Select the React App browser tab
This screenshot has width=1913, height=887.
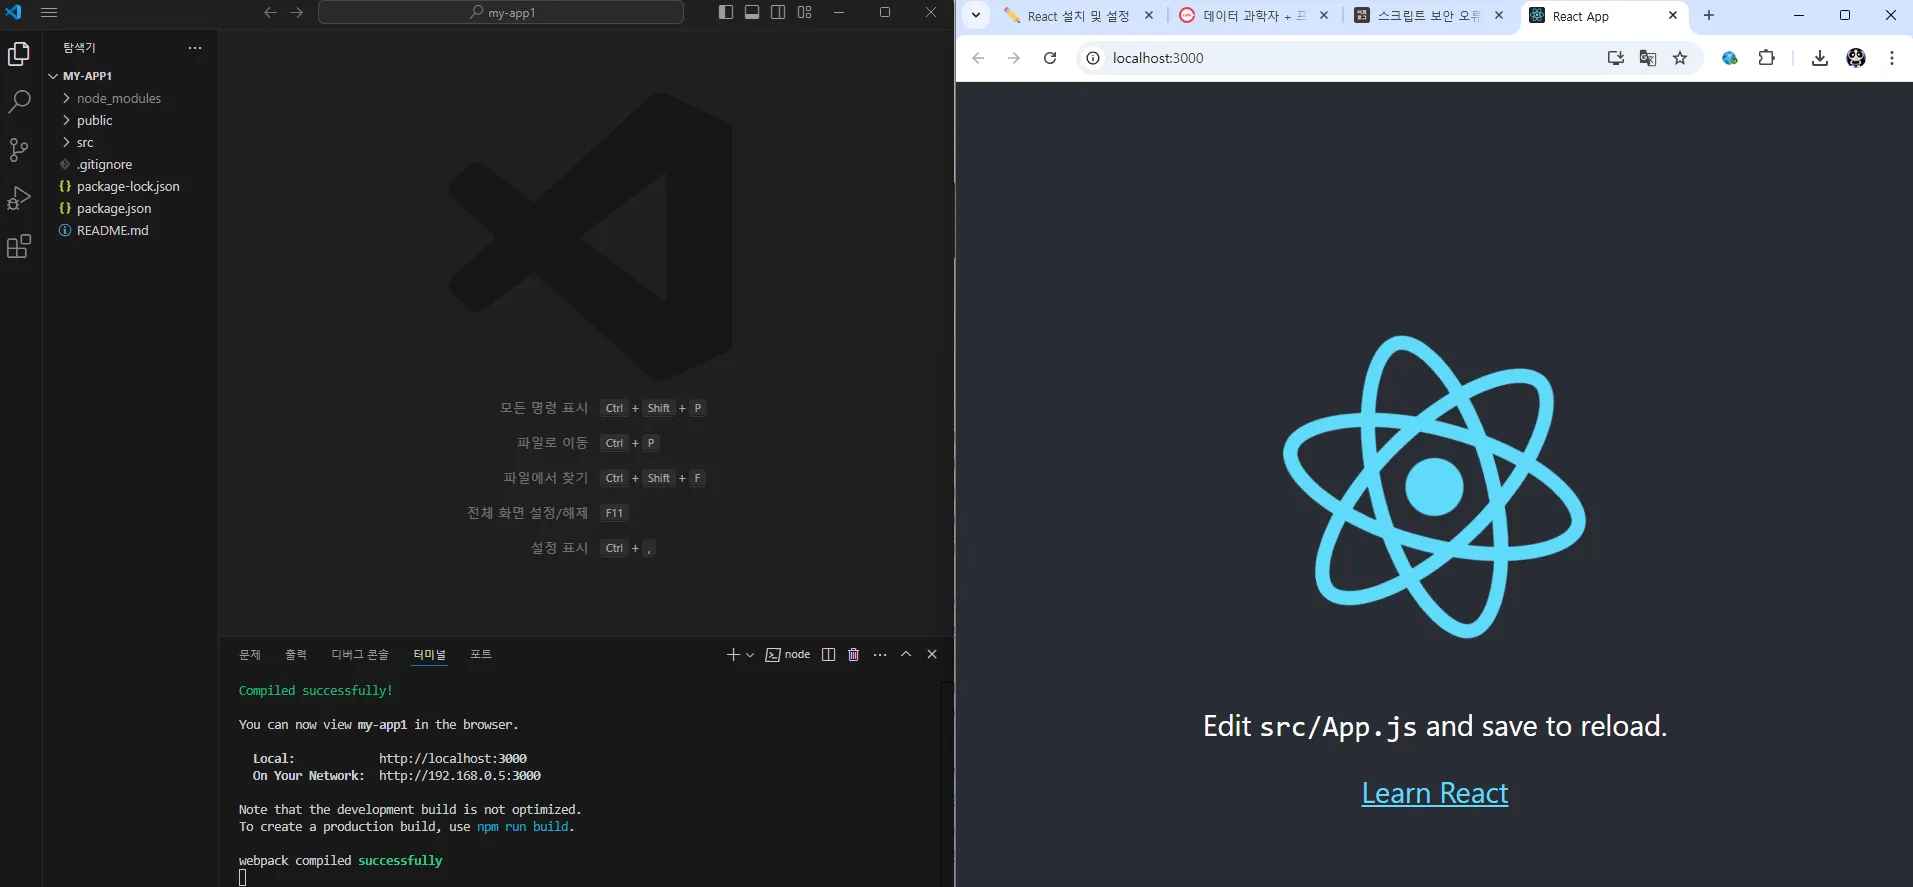[x=1604, y=16]
